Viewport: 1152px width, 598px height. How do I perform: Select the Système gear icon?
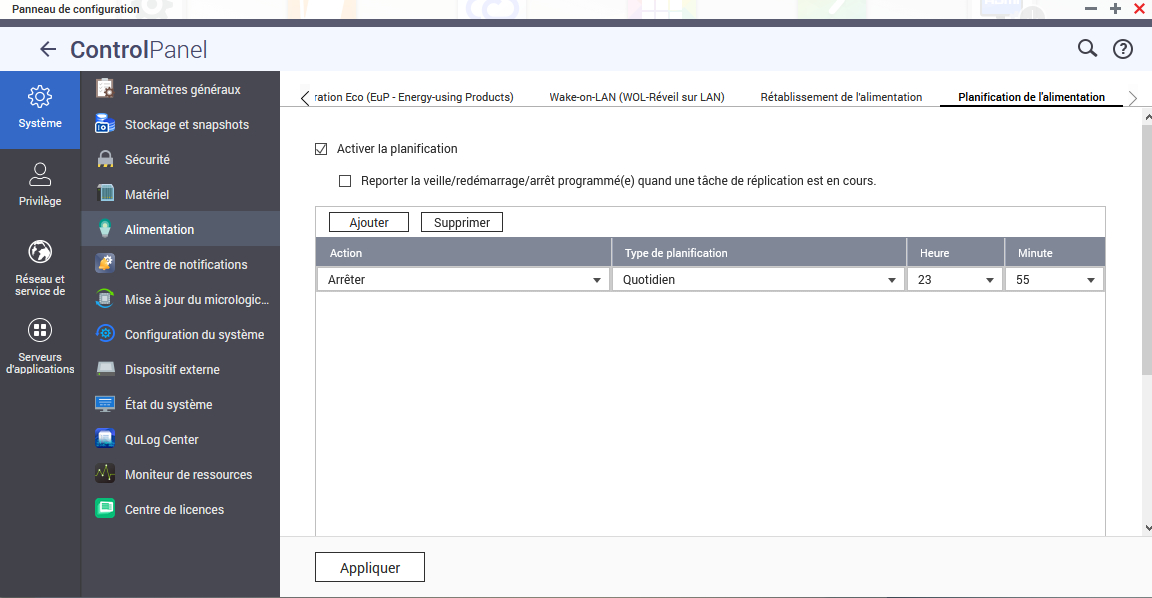[x=40, y=96]
